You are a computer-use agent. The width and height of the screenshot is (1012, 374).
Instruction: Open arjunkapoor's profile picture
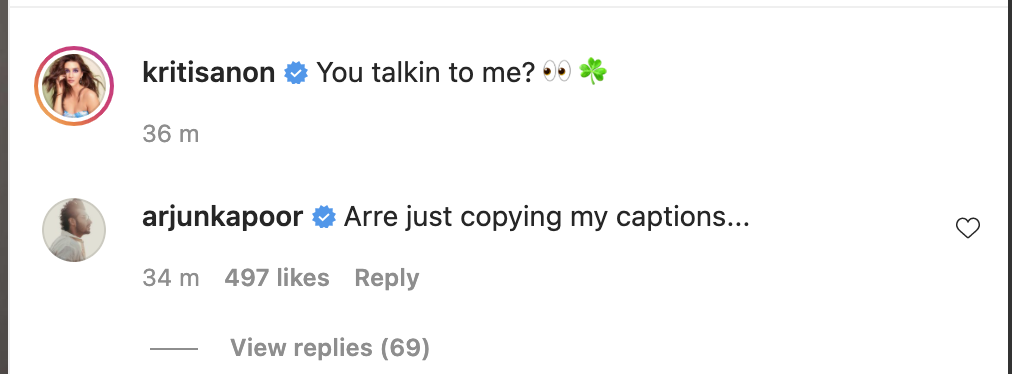coord(74,230)
